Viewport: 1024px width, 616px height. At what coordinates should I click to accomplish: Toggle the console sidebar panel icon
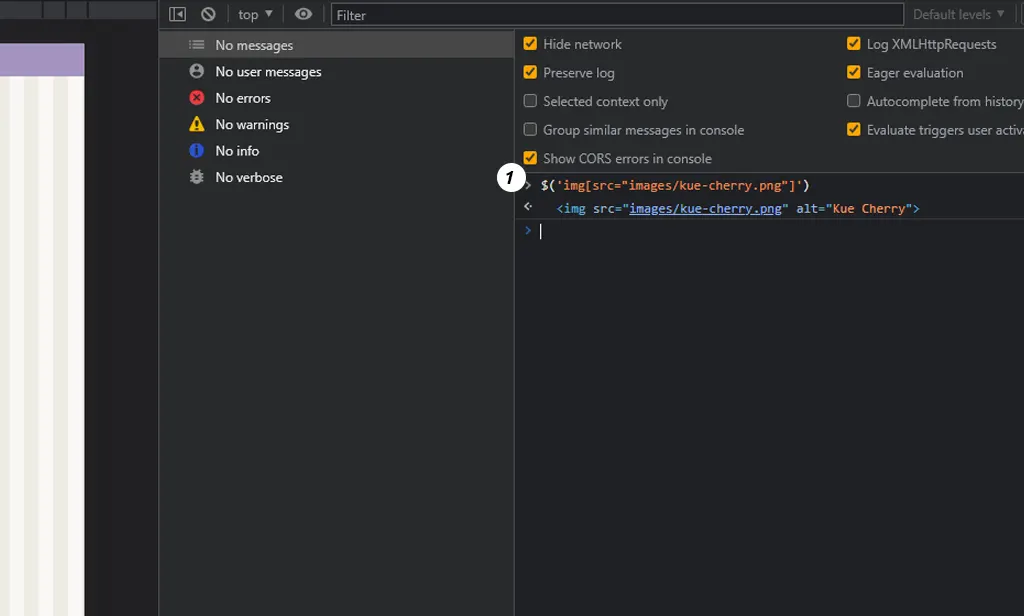(177, 14)
